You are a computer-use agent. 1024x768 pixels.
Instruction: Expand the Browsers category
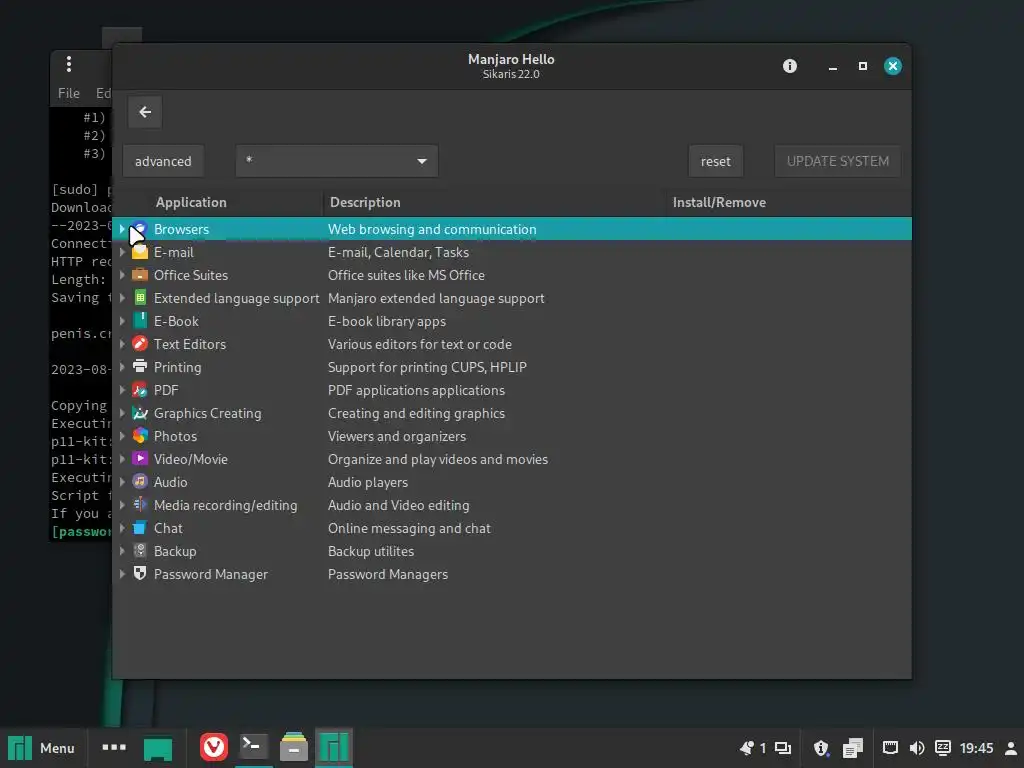pyautogui.click(x=122, y=229)
